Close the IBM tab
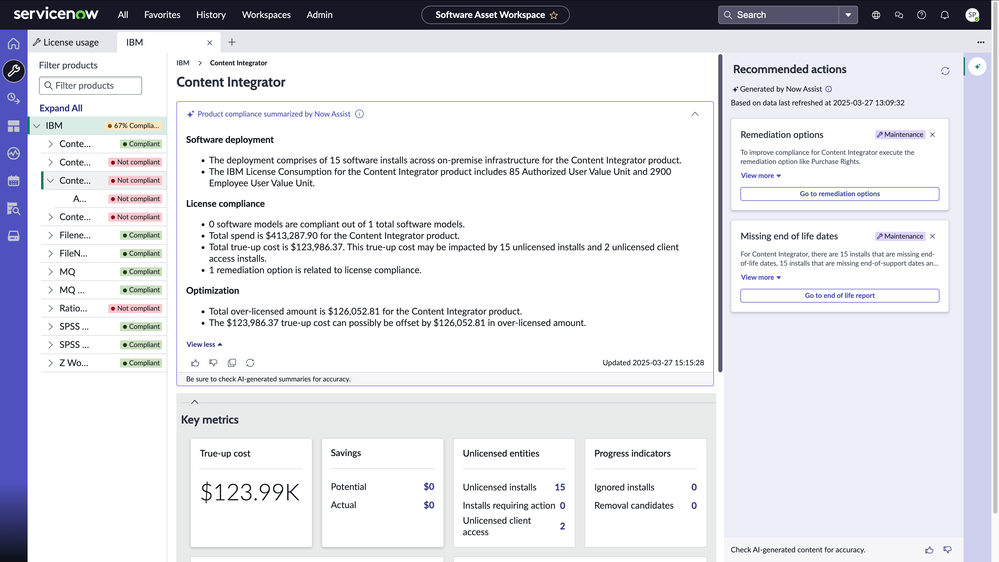This screenshot has width=999, height=562. pyautogui.click(x=210, y=43)
